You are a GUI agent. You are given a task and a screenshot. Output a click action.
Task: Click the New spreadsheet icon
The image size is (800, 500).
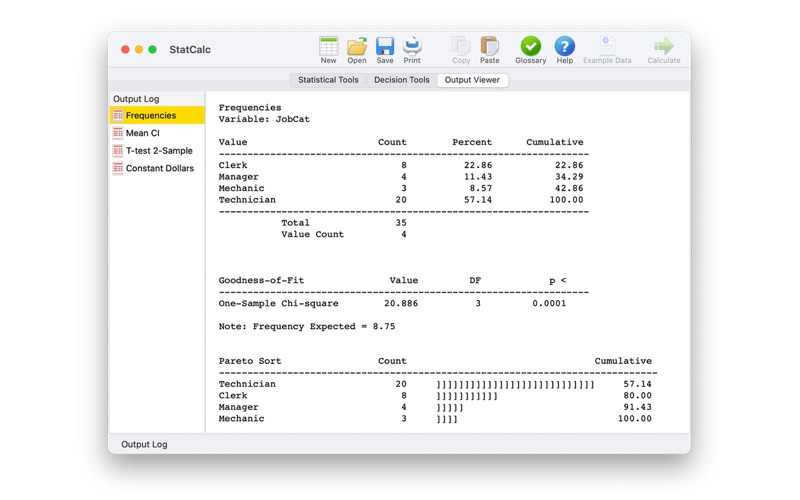click(x=328, y=46)
